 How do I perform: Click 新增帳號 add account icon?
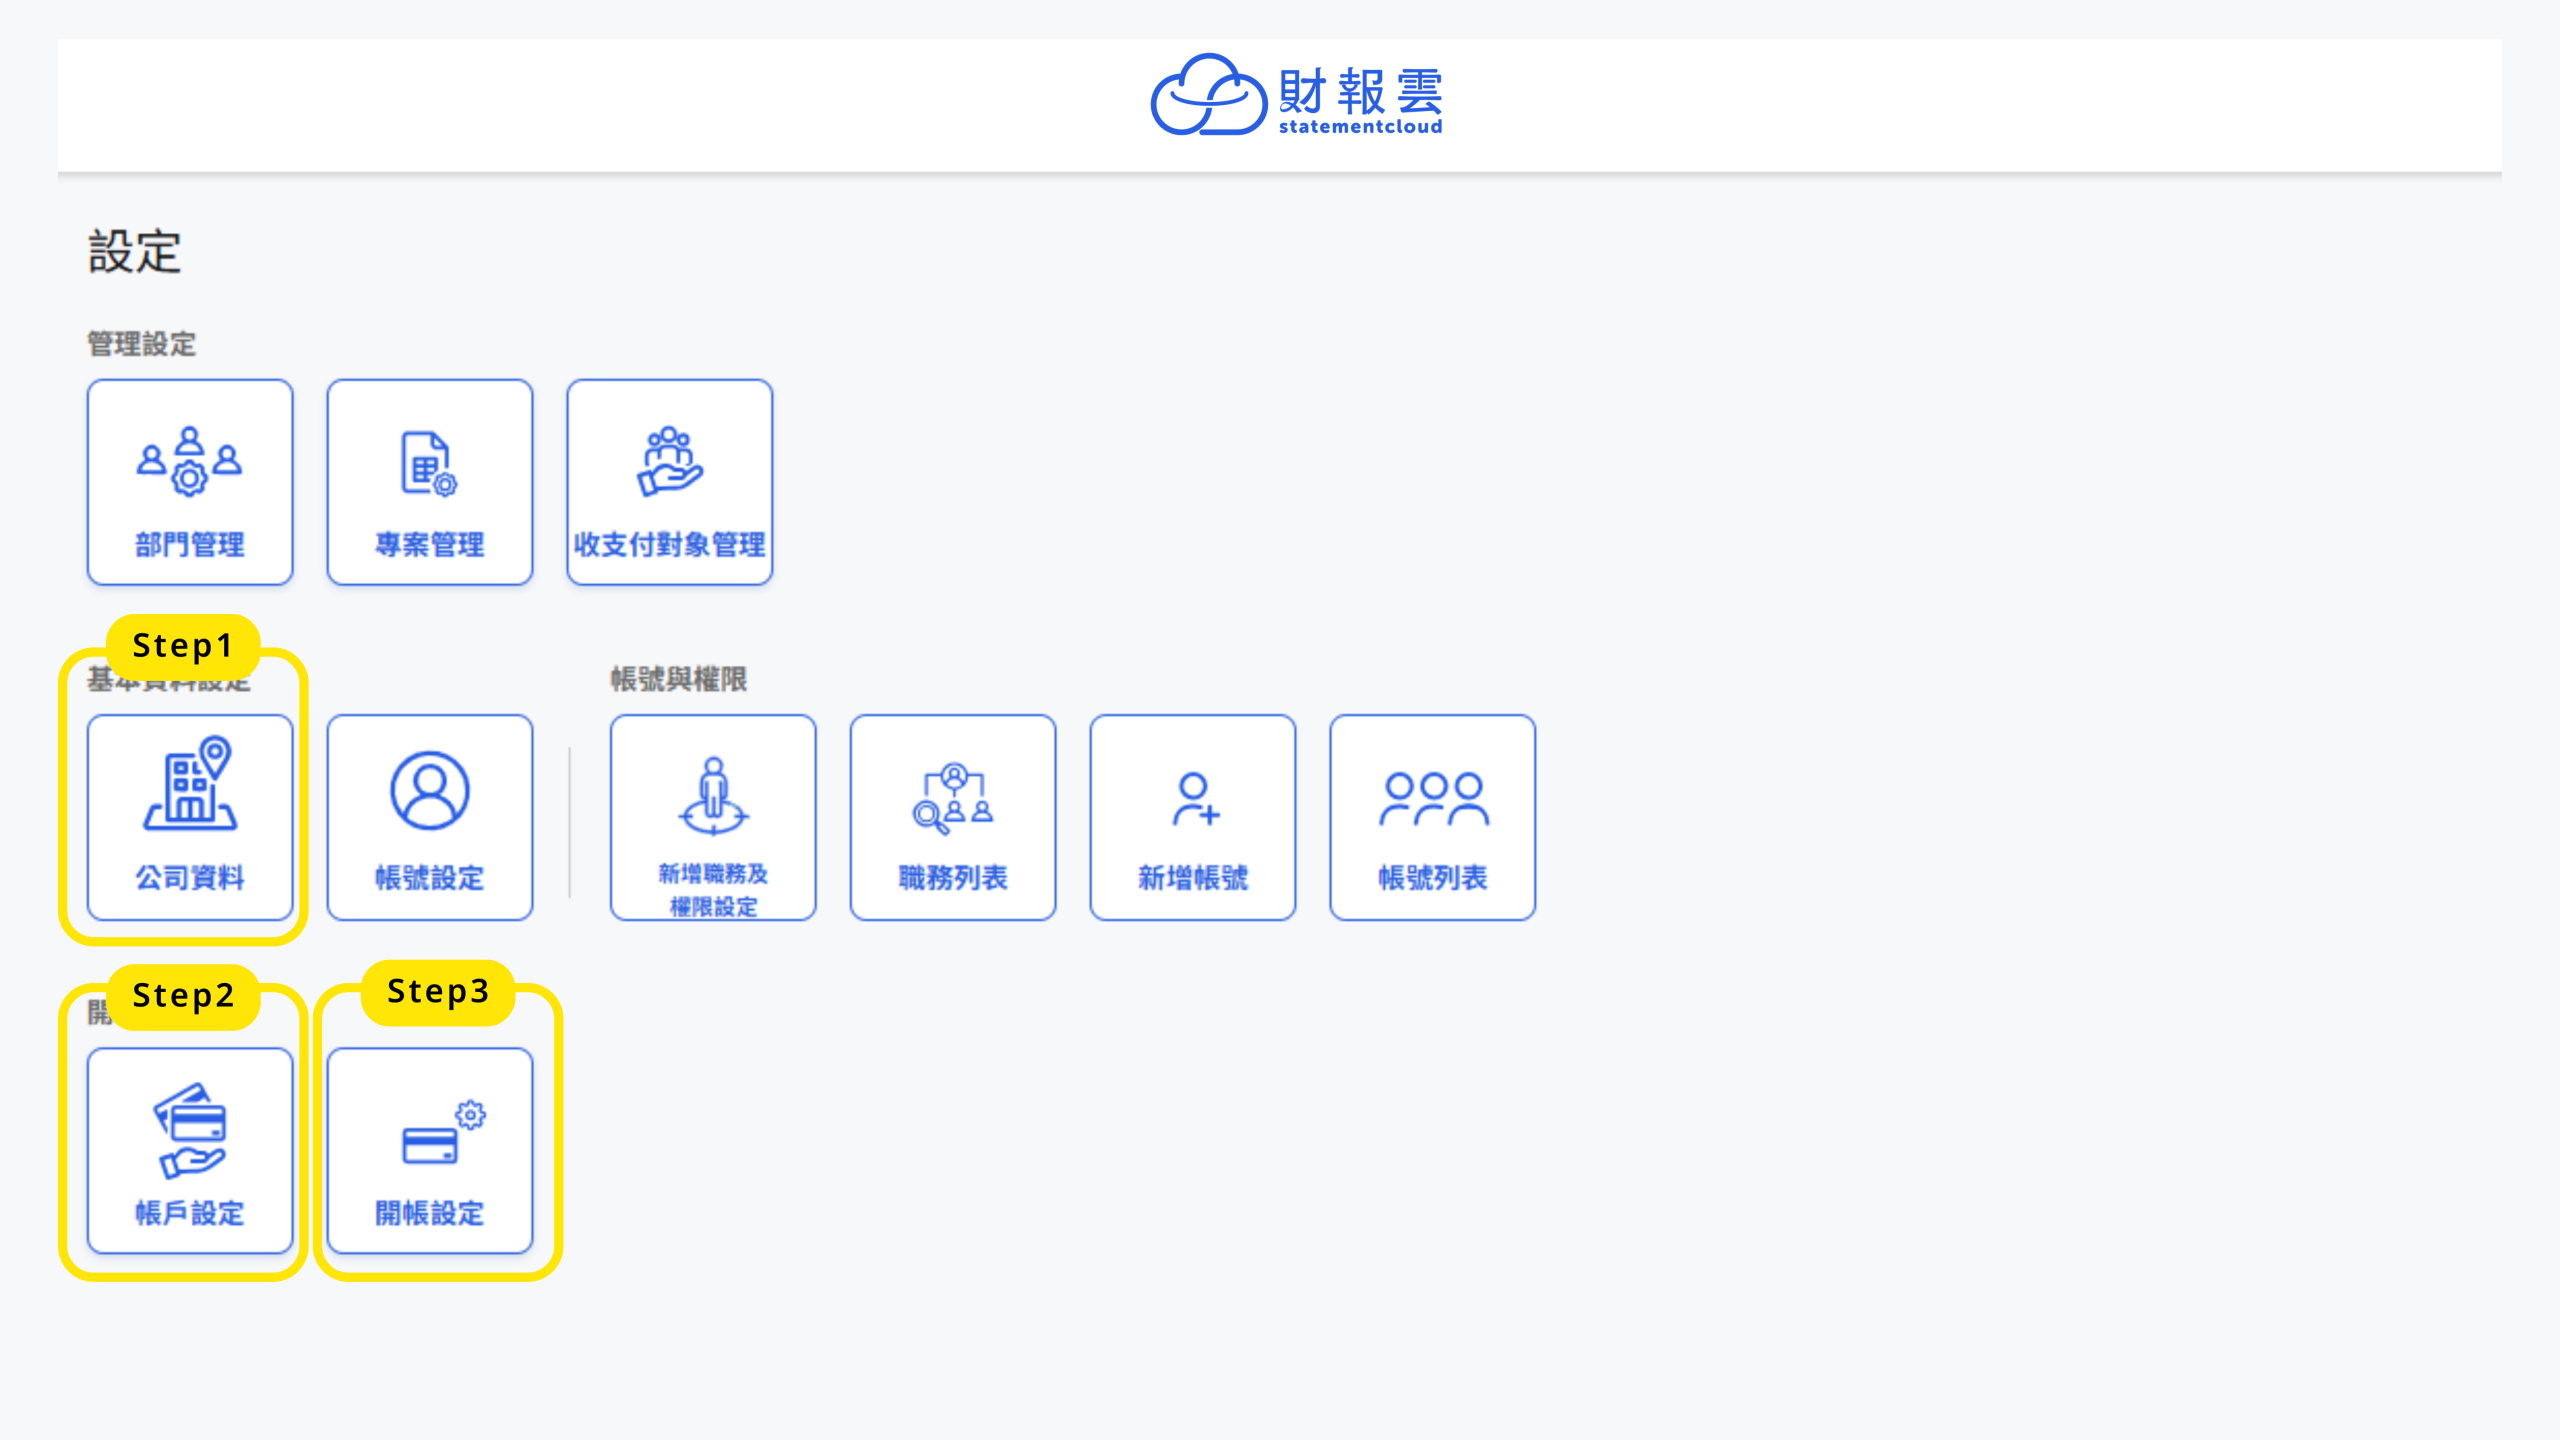[1193, 798]
